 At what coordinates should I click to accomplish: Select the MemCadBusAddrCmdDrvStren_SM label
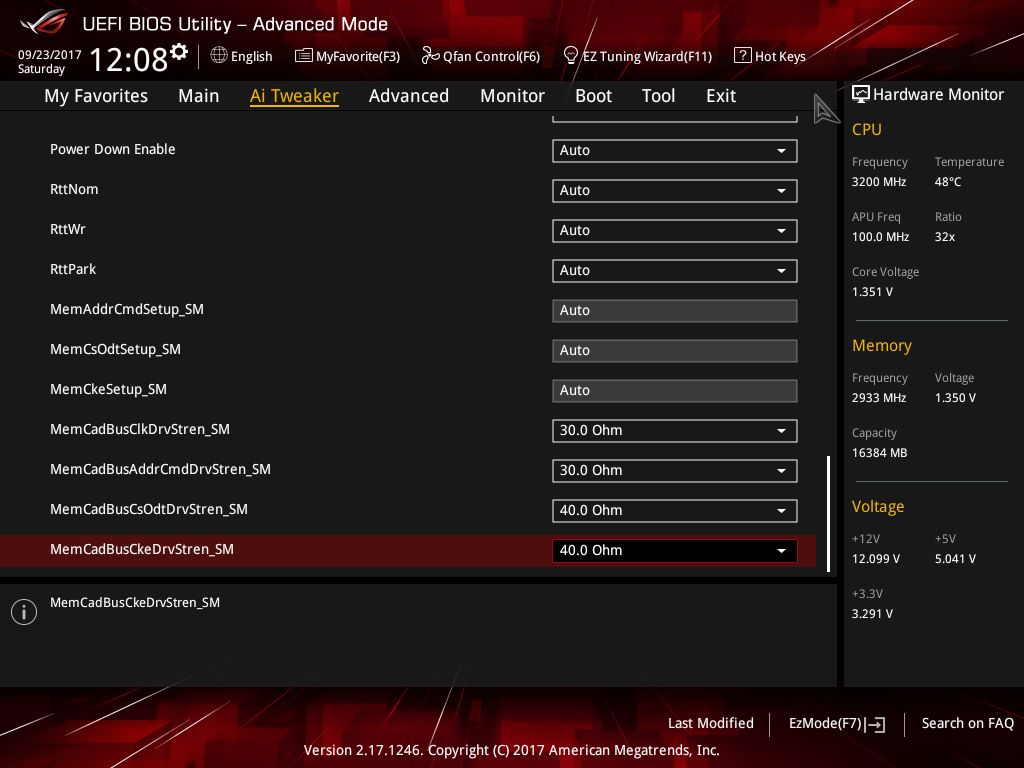click(160, 469)
